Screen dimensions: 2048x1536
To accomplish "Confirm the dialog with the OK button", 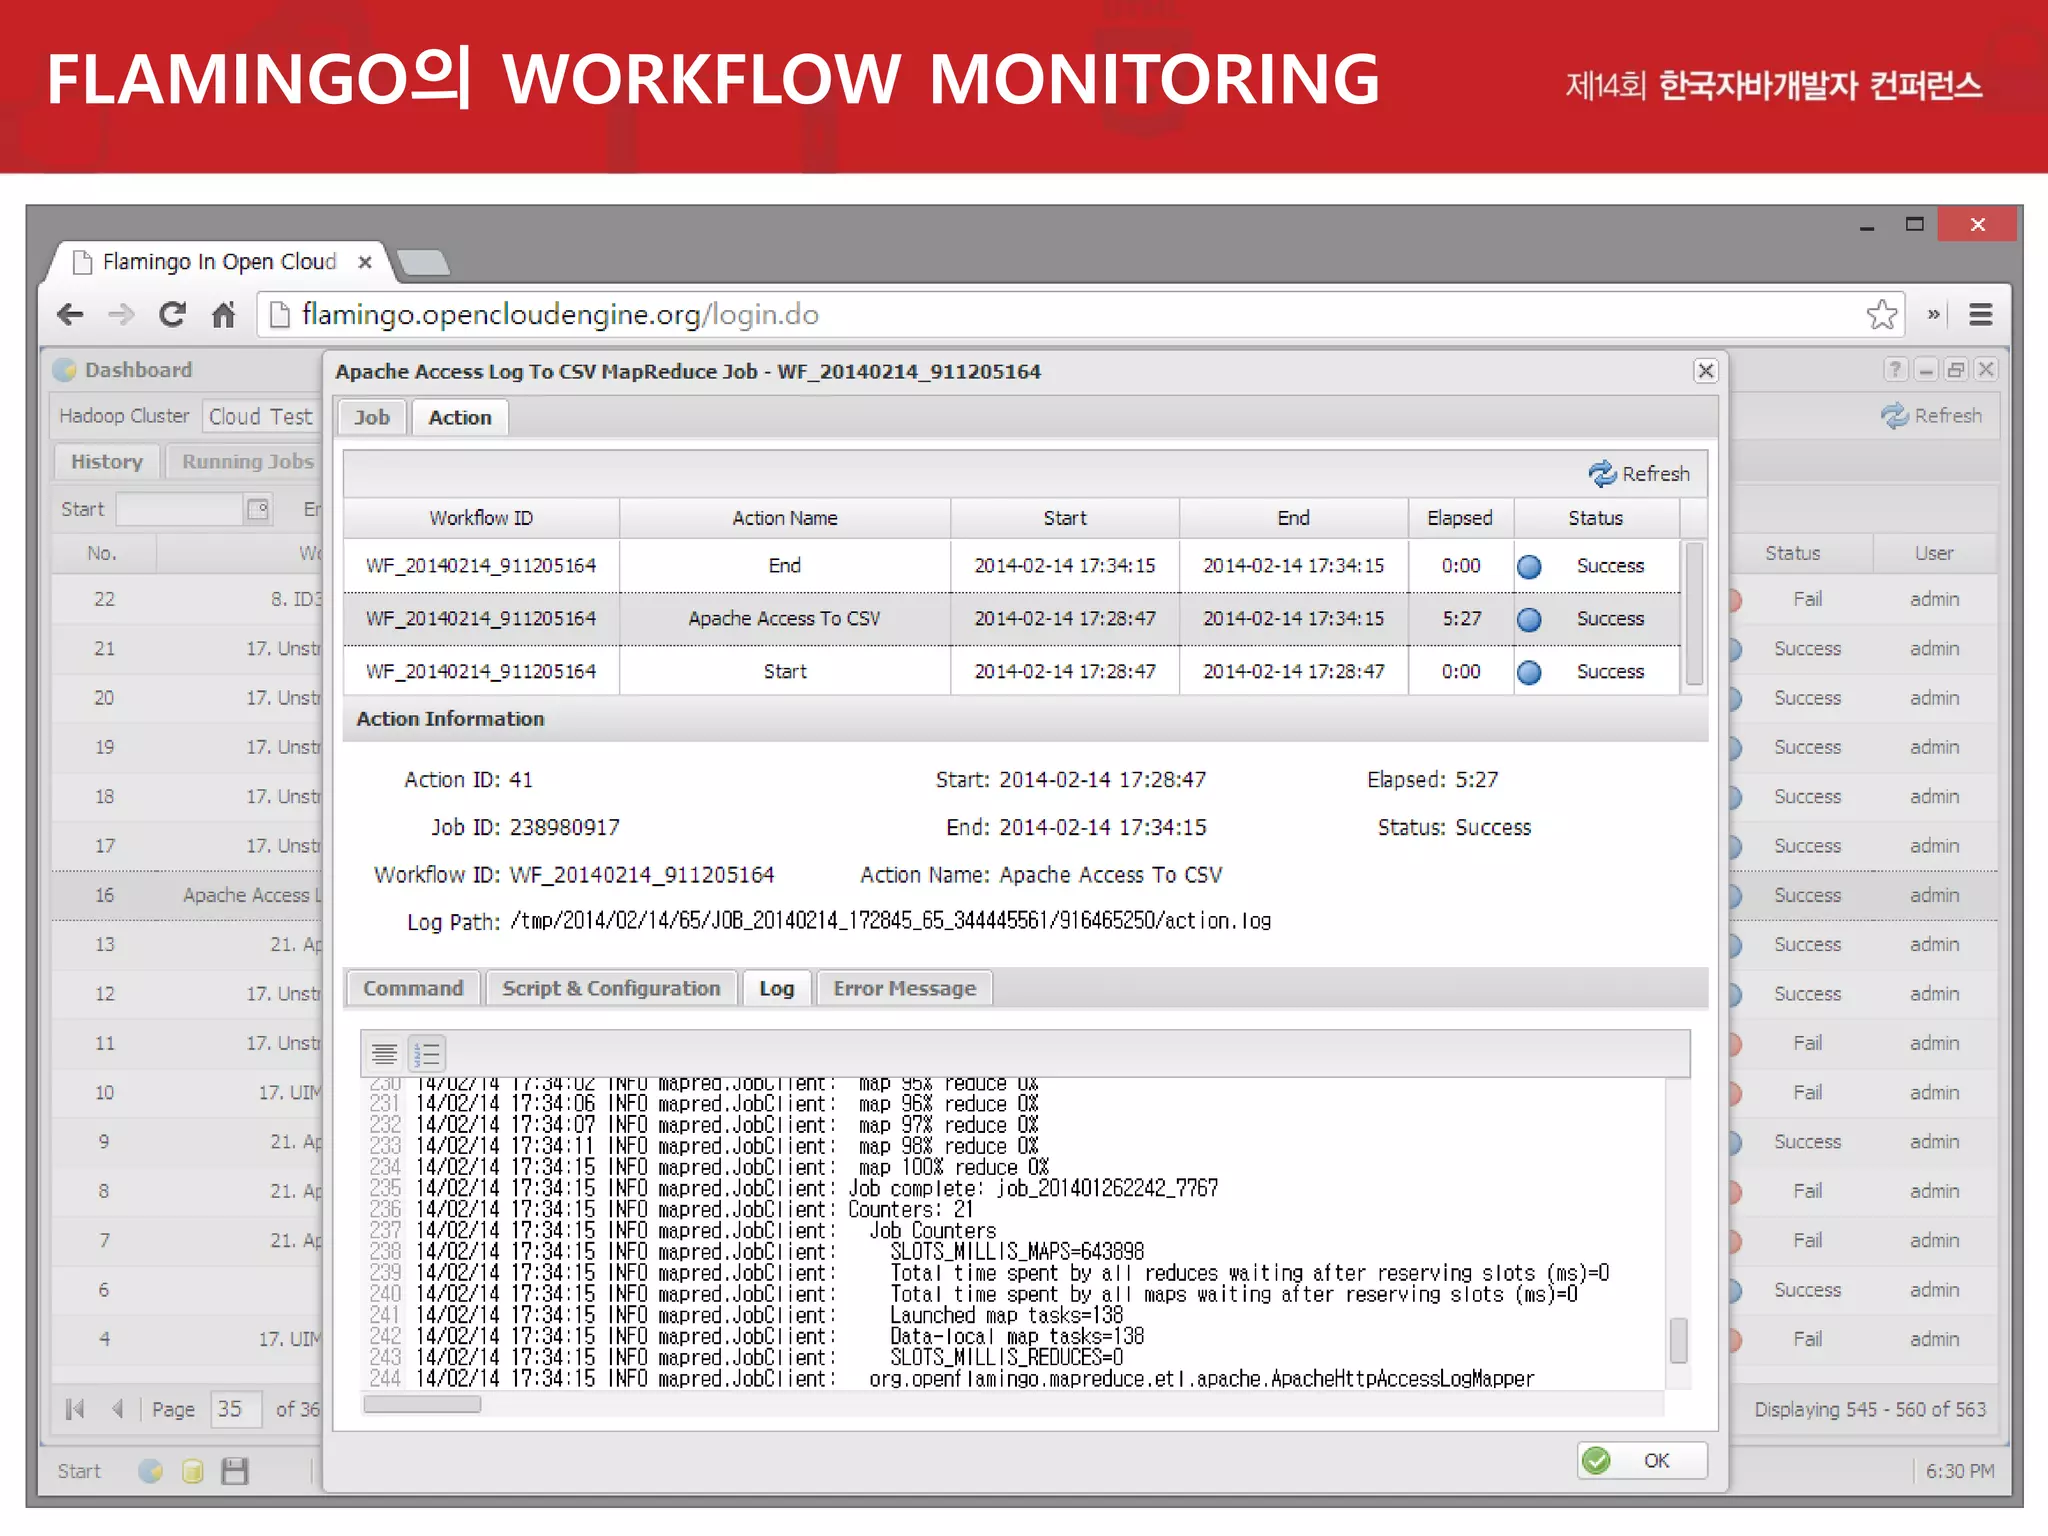I will 1642,1461.
